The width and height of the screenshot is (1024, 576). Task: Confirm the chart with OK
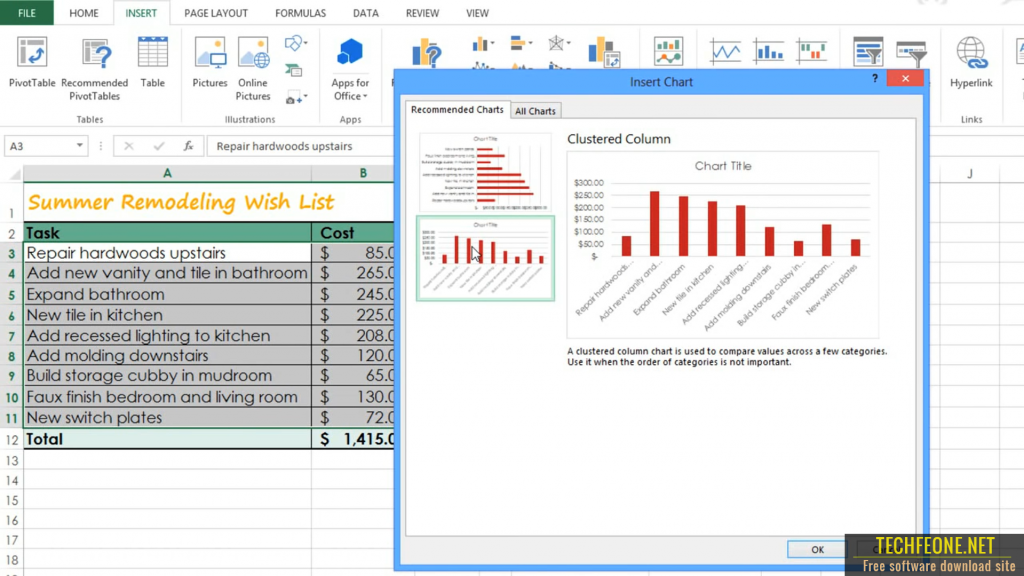pyautogui.click(x=818, y=550)
